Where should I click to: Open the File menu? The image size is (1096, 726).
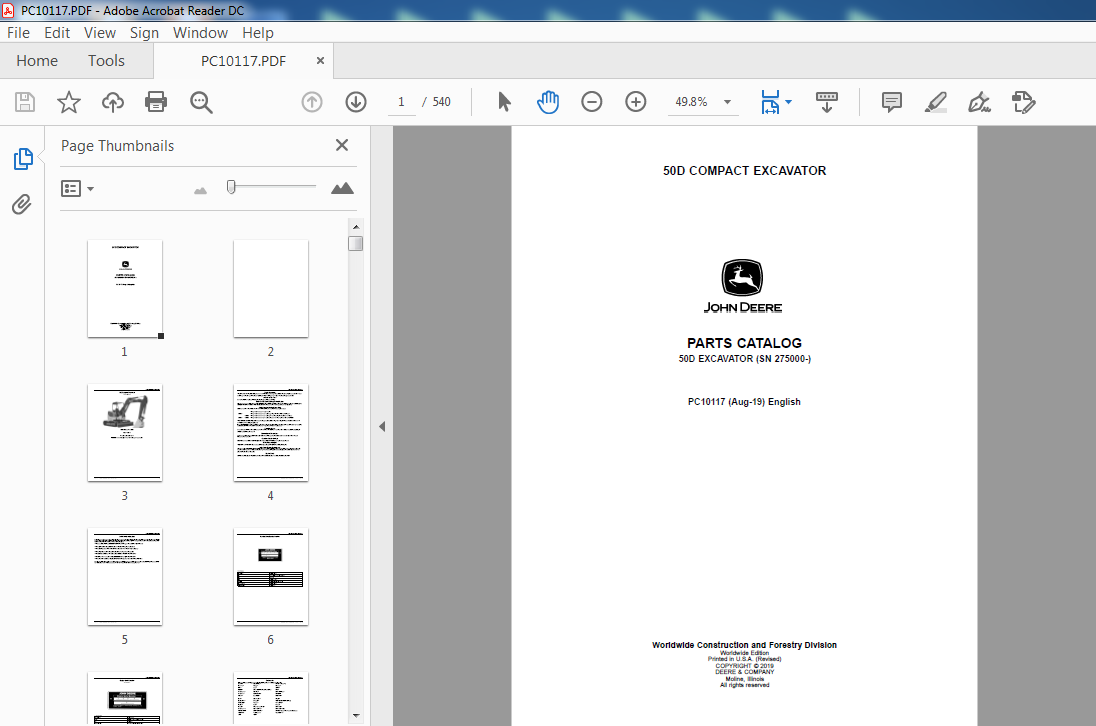tap(18, 33)
